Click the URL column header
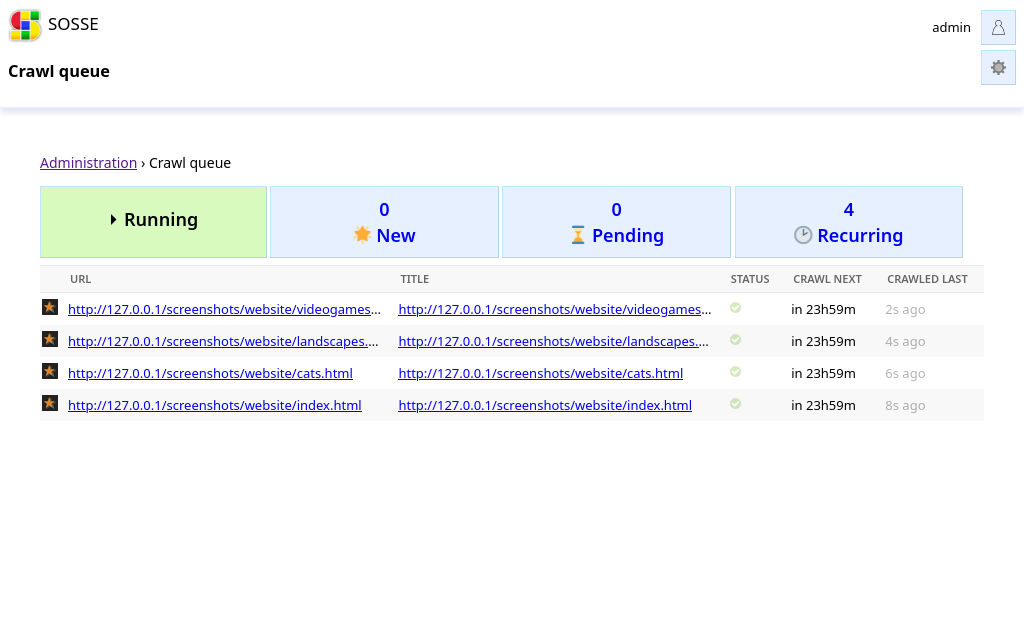This screenshot has width=1024, height=634. pyautogui.click(x=80, y=279)
